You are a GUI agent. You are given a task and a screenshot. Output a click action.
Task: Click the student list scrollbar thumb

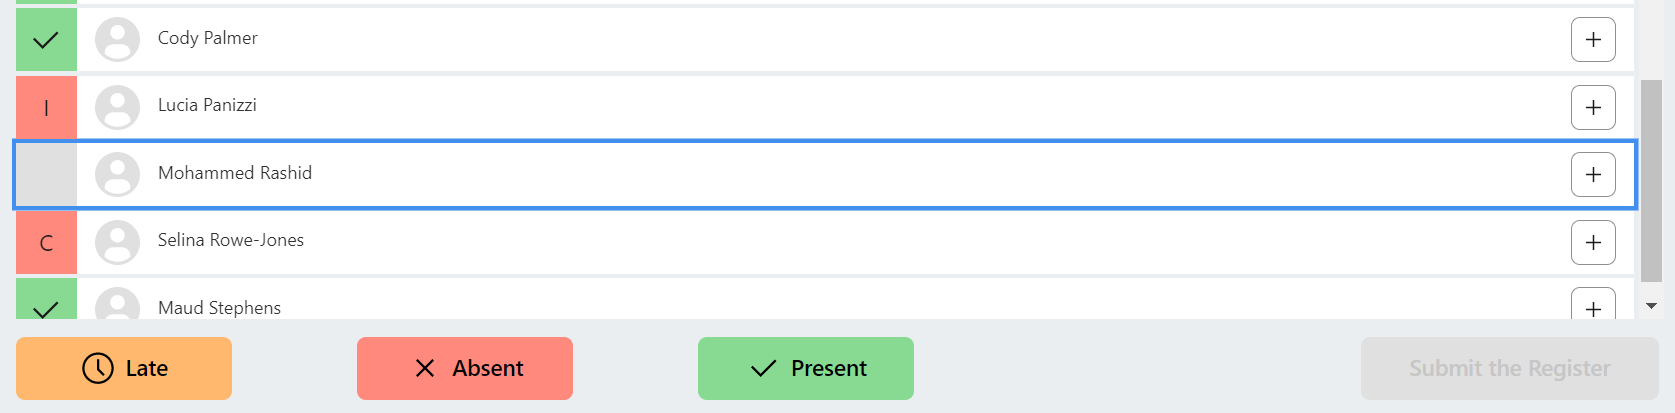click(x=1651, y=180)
